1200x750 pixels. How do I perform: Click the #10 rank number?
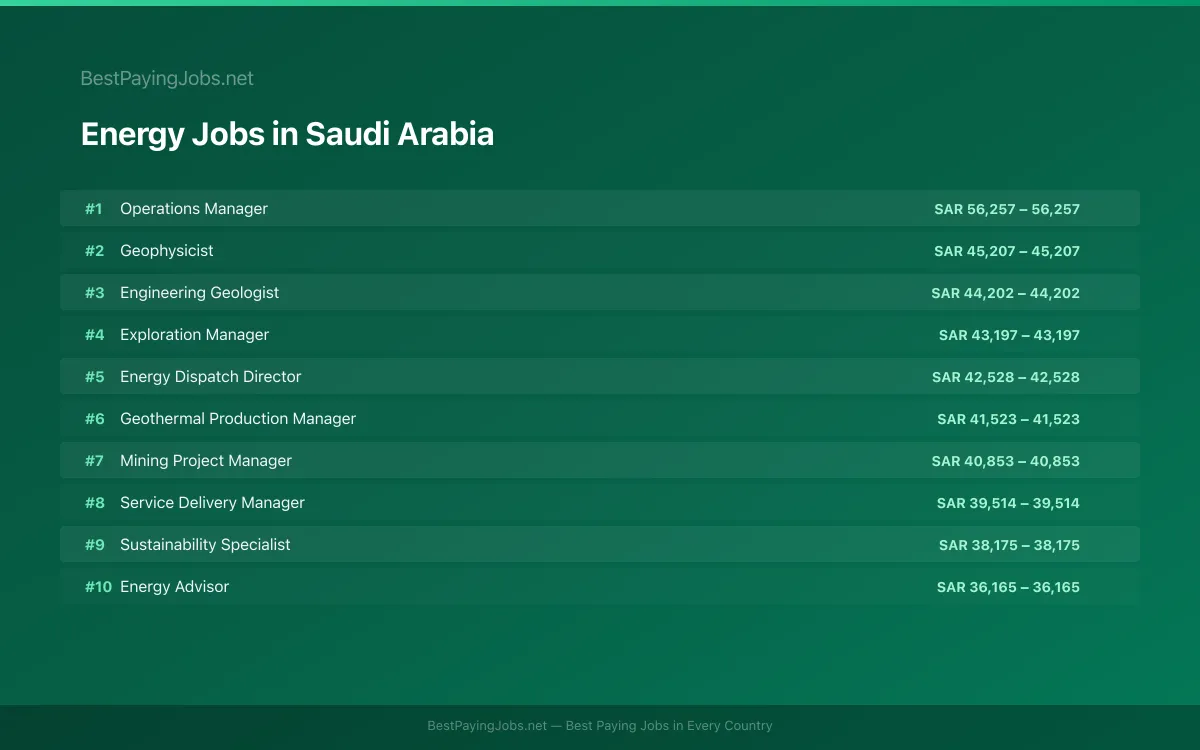pyautogui.click(x=98, y=587)
